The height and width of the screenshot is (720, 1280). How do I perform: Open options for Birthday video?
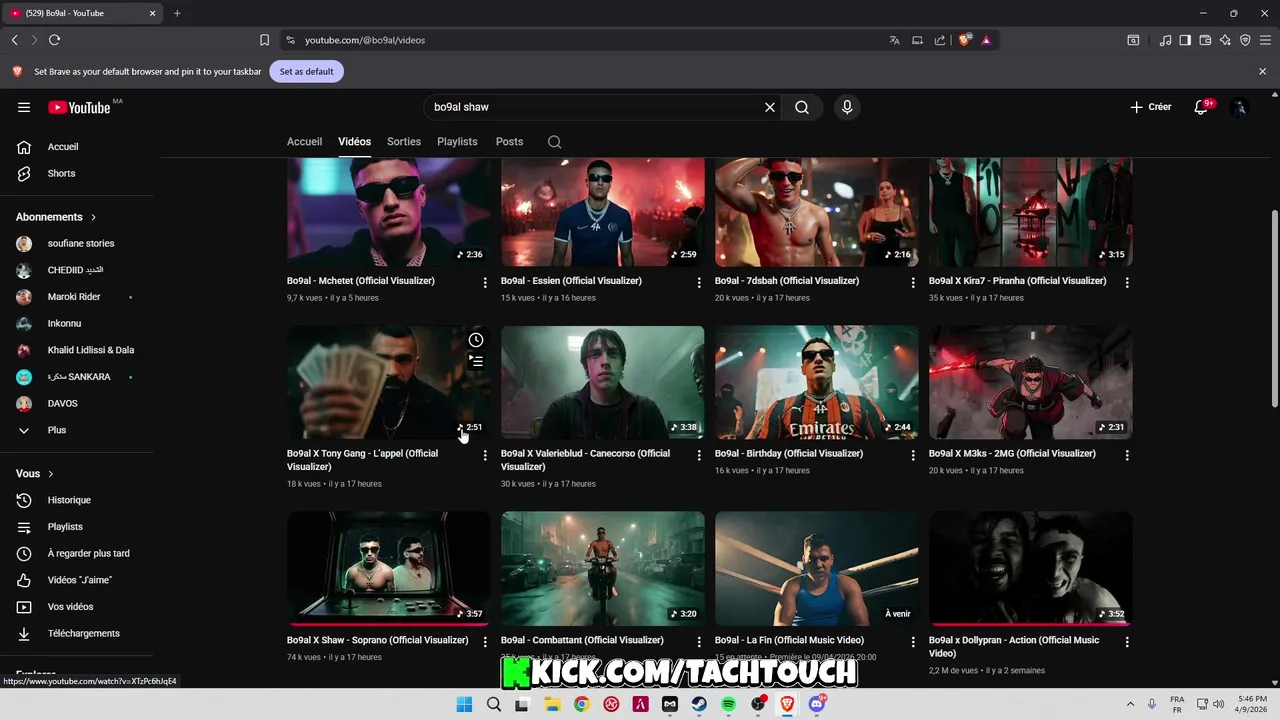click(x=913, y=455)
